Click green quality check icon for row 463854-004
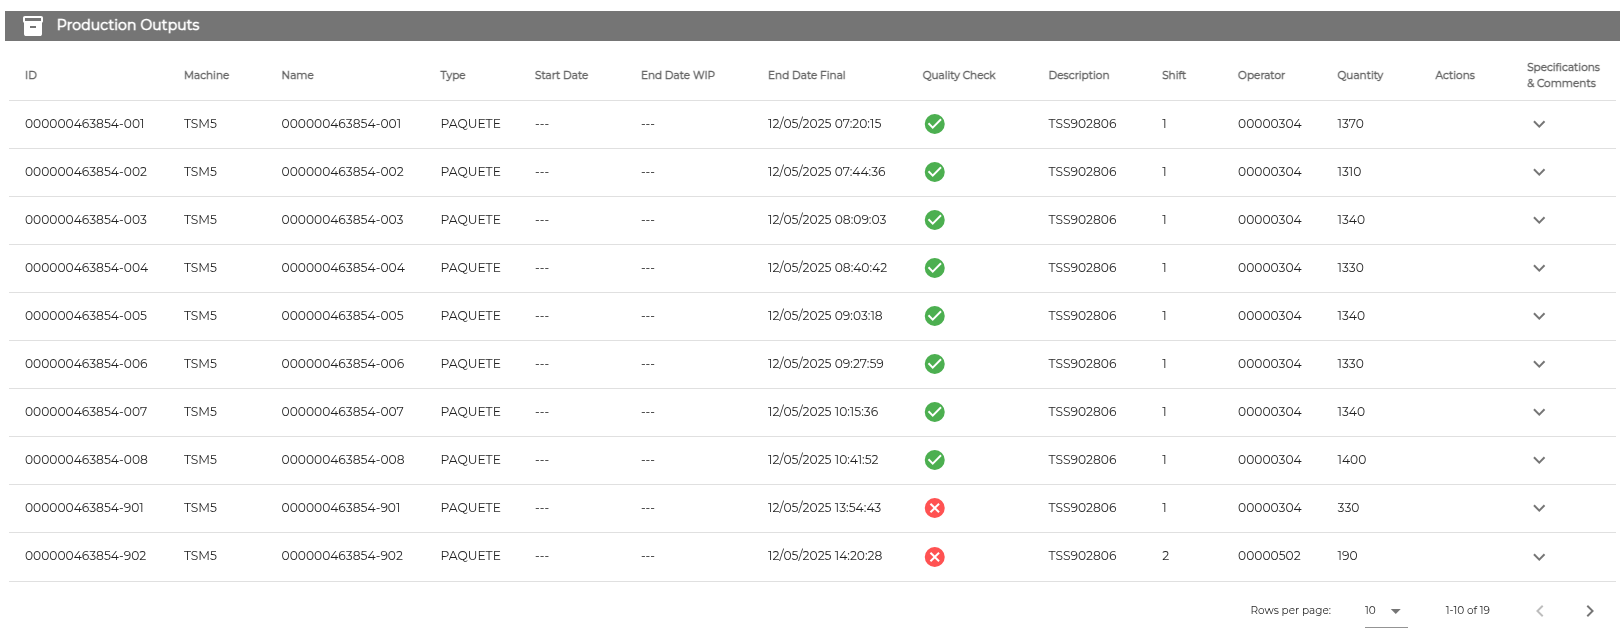The height and width of the screenshot is (628, 1624). 935,268
